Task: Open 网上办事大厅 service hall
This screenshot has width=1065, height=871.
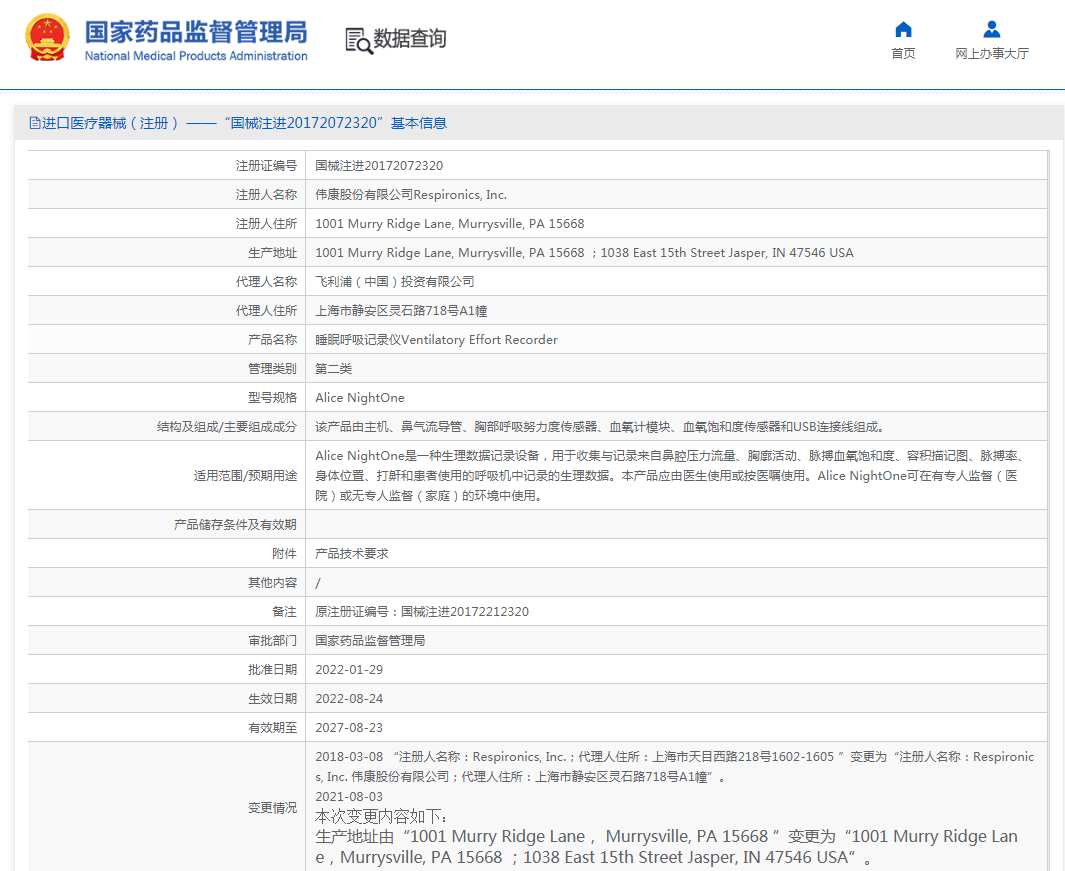Action: tap(991, 54)
